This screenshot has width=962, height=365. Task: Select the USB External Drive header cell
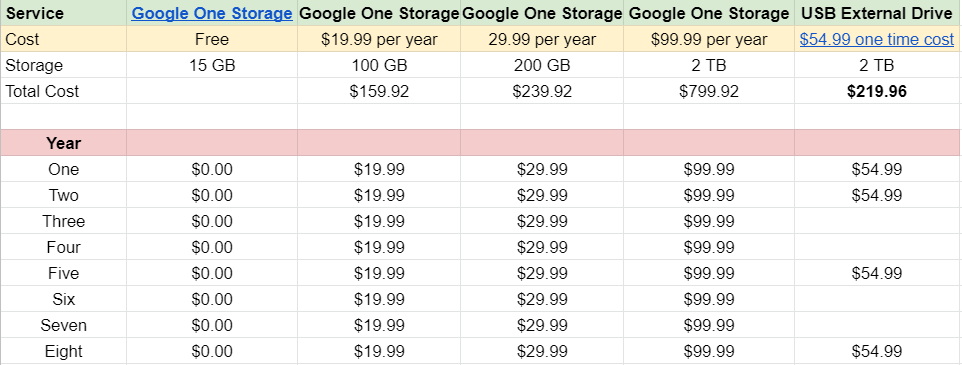pyautogui.click(x=878, y=13)
